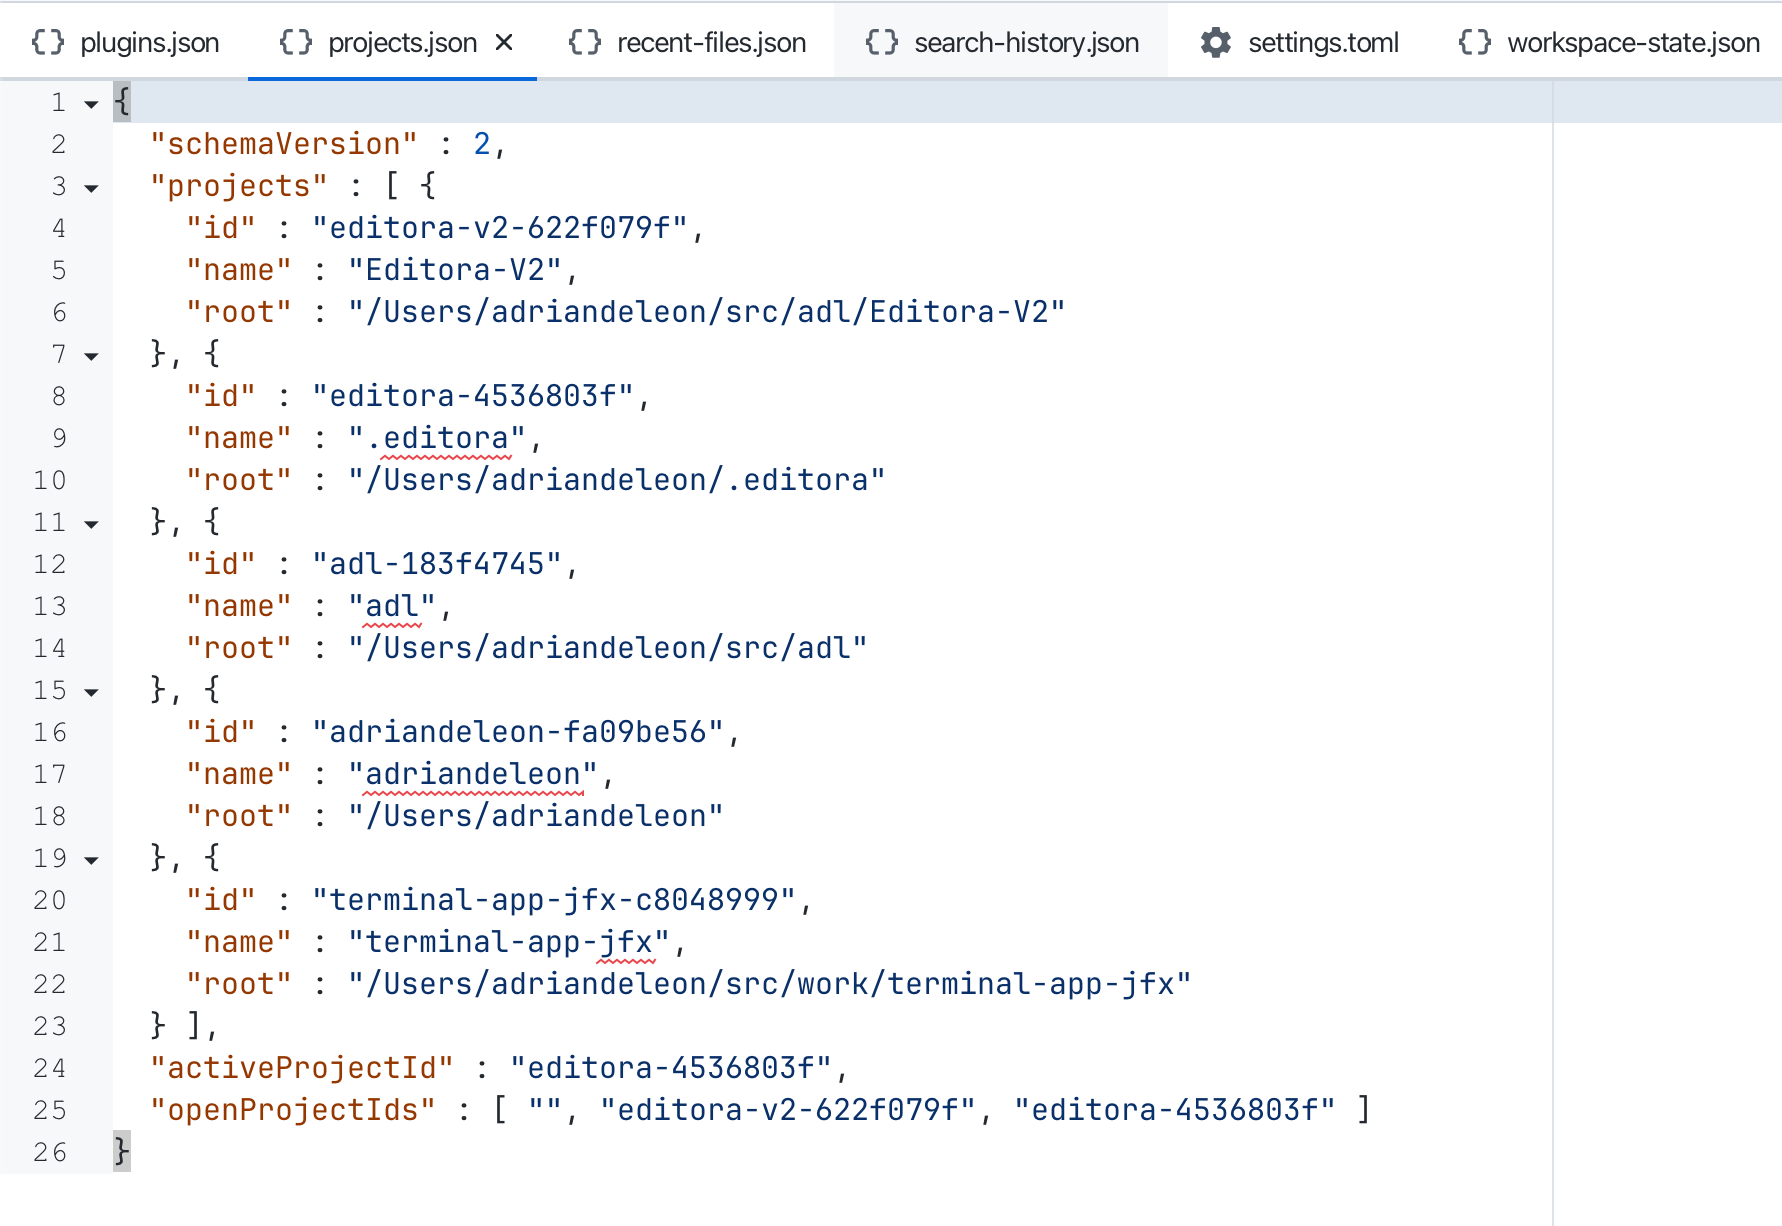Click the empty string "" in openProjectIds
This screenshot has width=1782, height=1226.
(x=545, y=1110)
